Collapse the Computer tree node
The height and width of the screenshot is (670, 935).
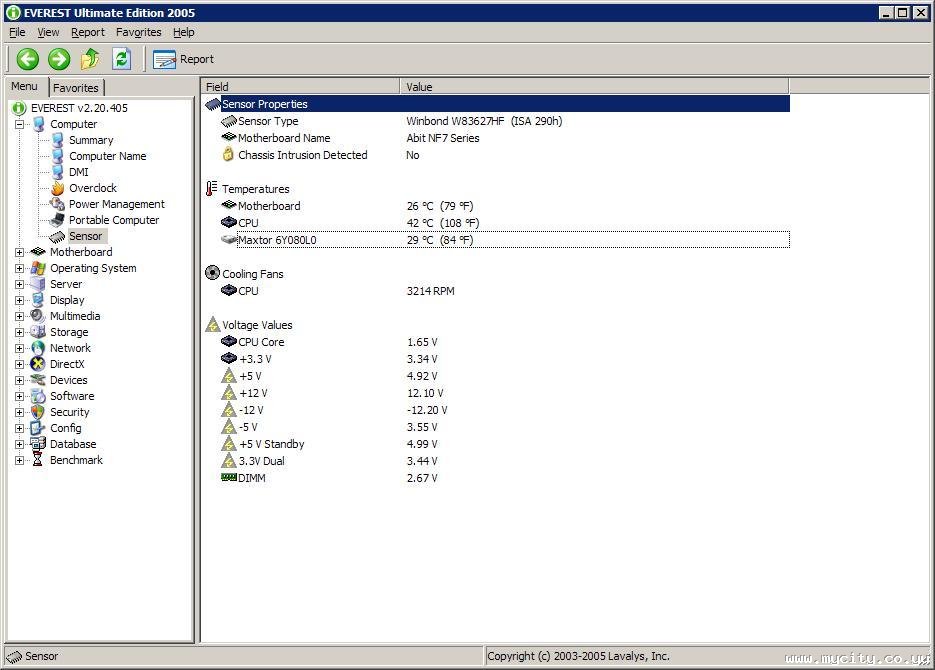(x=19, y=124)
